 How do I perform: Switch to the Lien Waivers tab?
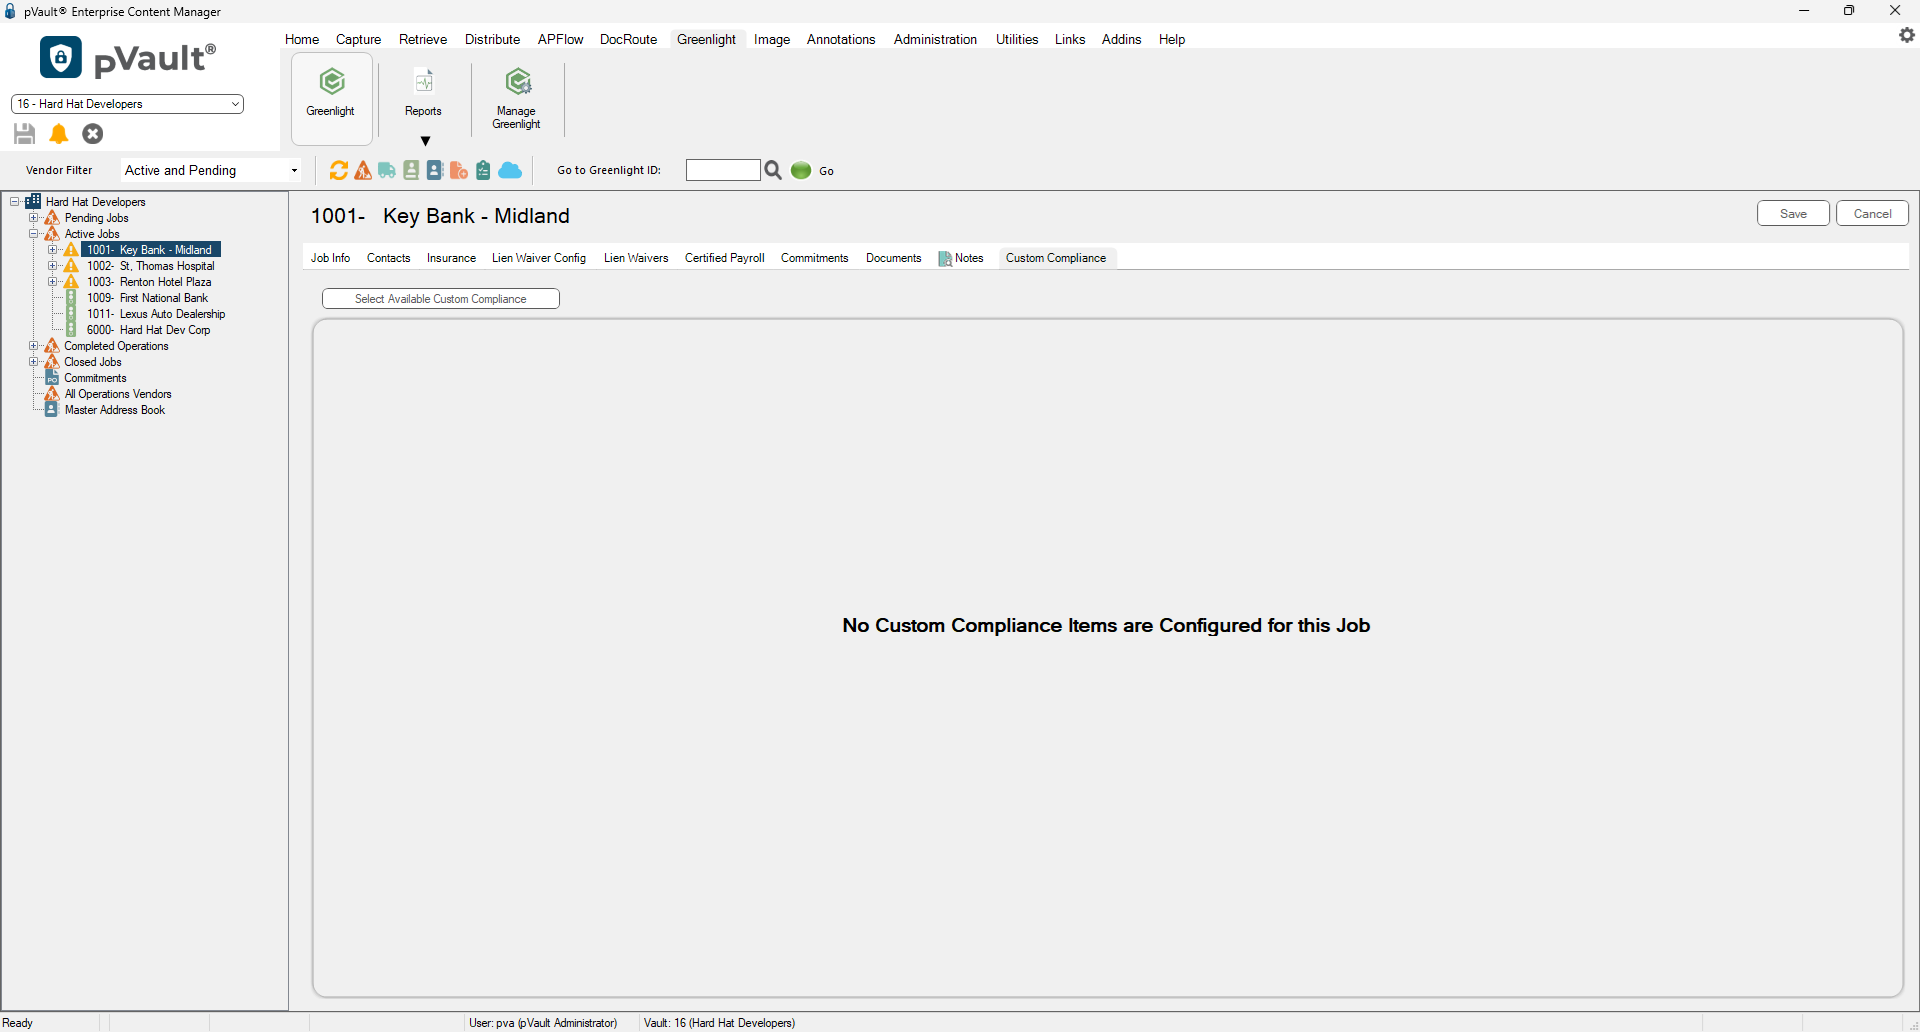[636, 258]
